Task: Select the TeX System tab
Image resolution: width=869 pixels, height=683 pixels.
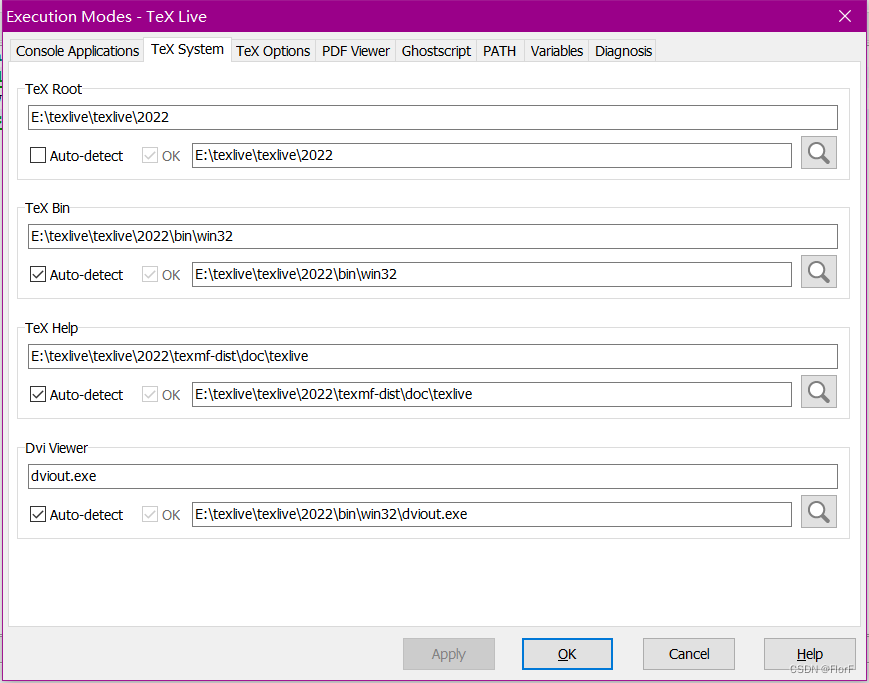Action: click(187, 49)
